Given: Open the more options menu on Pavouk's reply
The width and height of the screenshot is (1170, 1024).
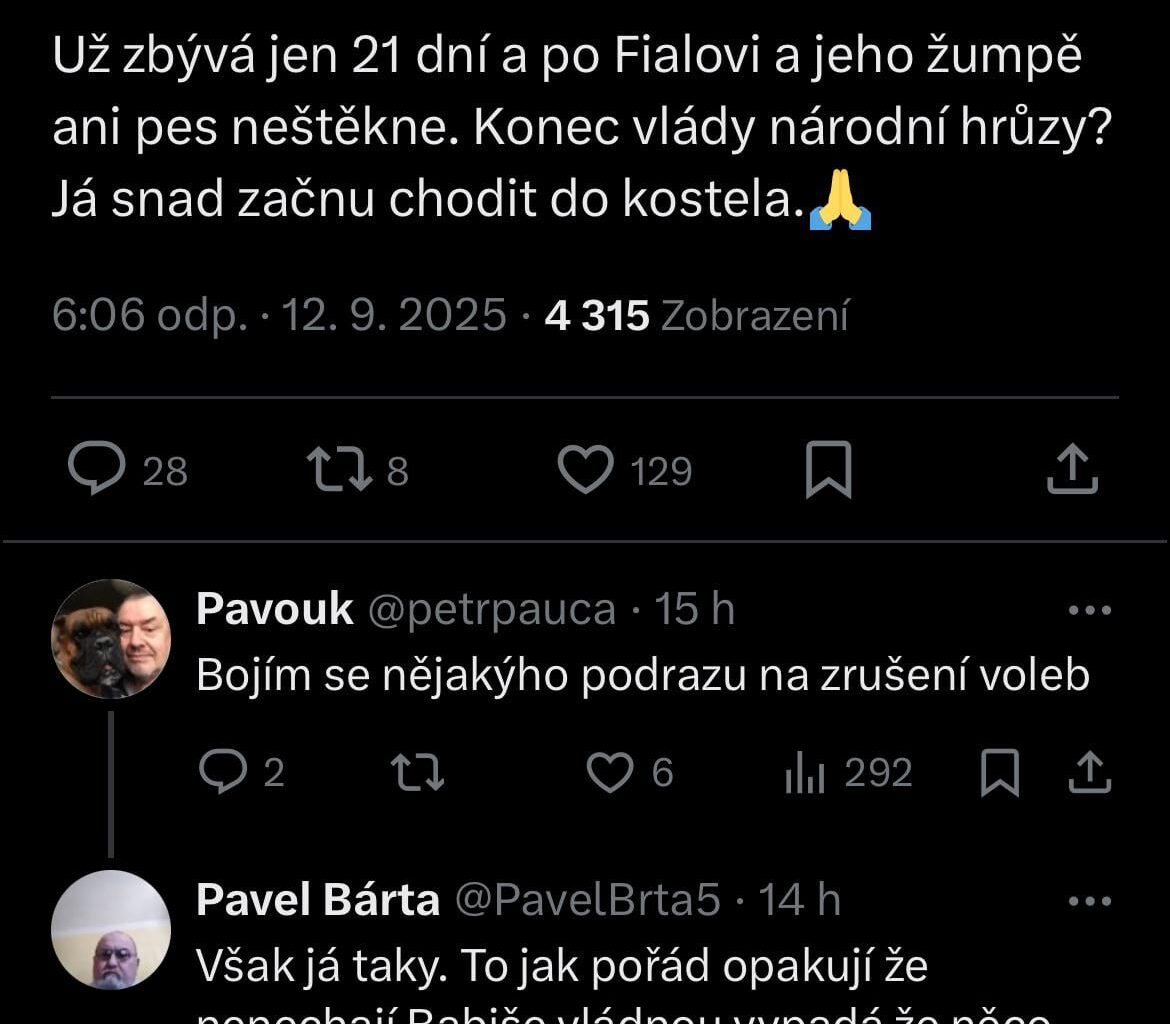Looking at the screenshot, I should 1092,608.
